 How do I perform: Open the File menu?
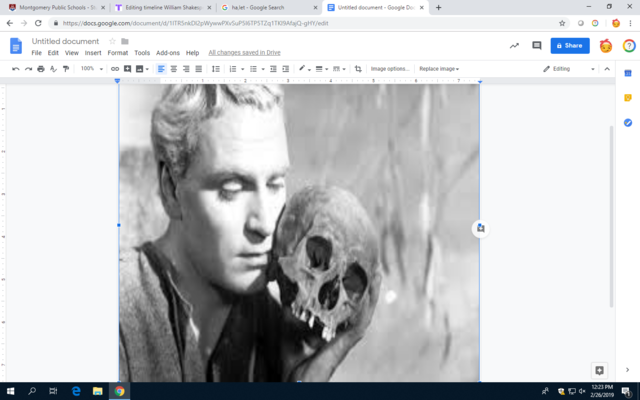[37, 53]
